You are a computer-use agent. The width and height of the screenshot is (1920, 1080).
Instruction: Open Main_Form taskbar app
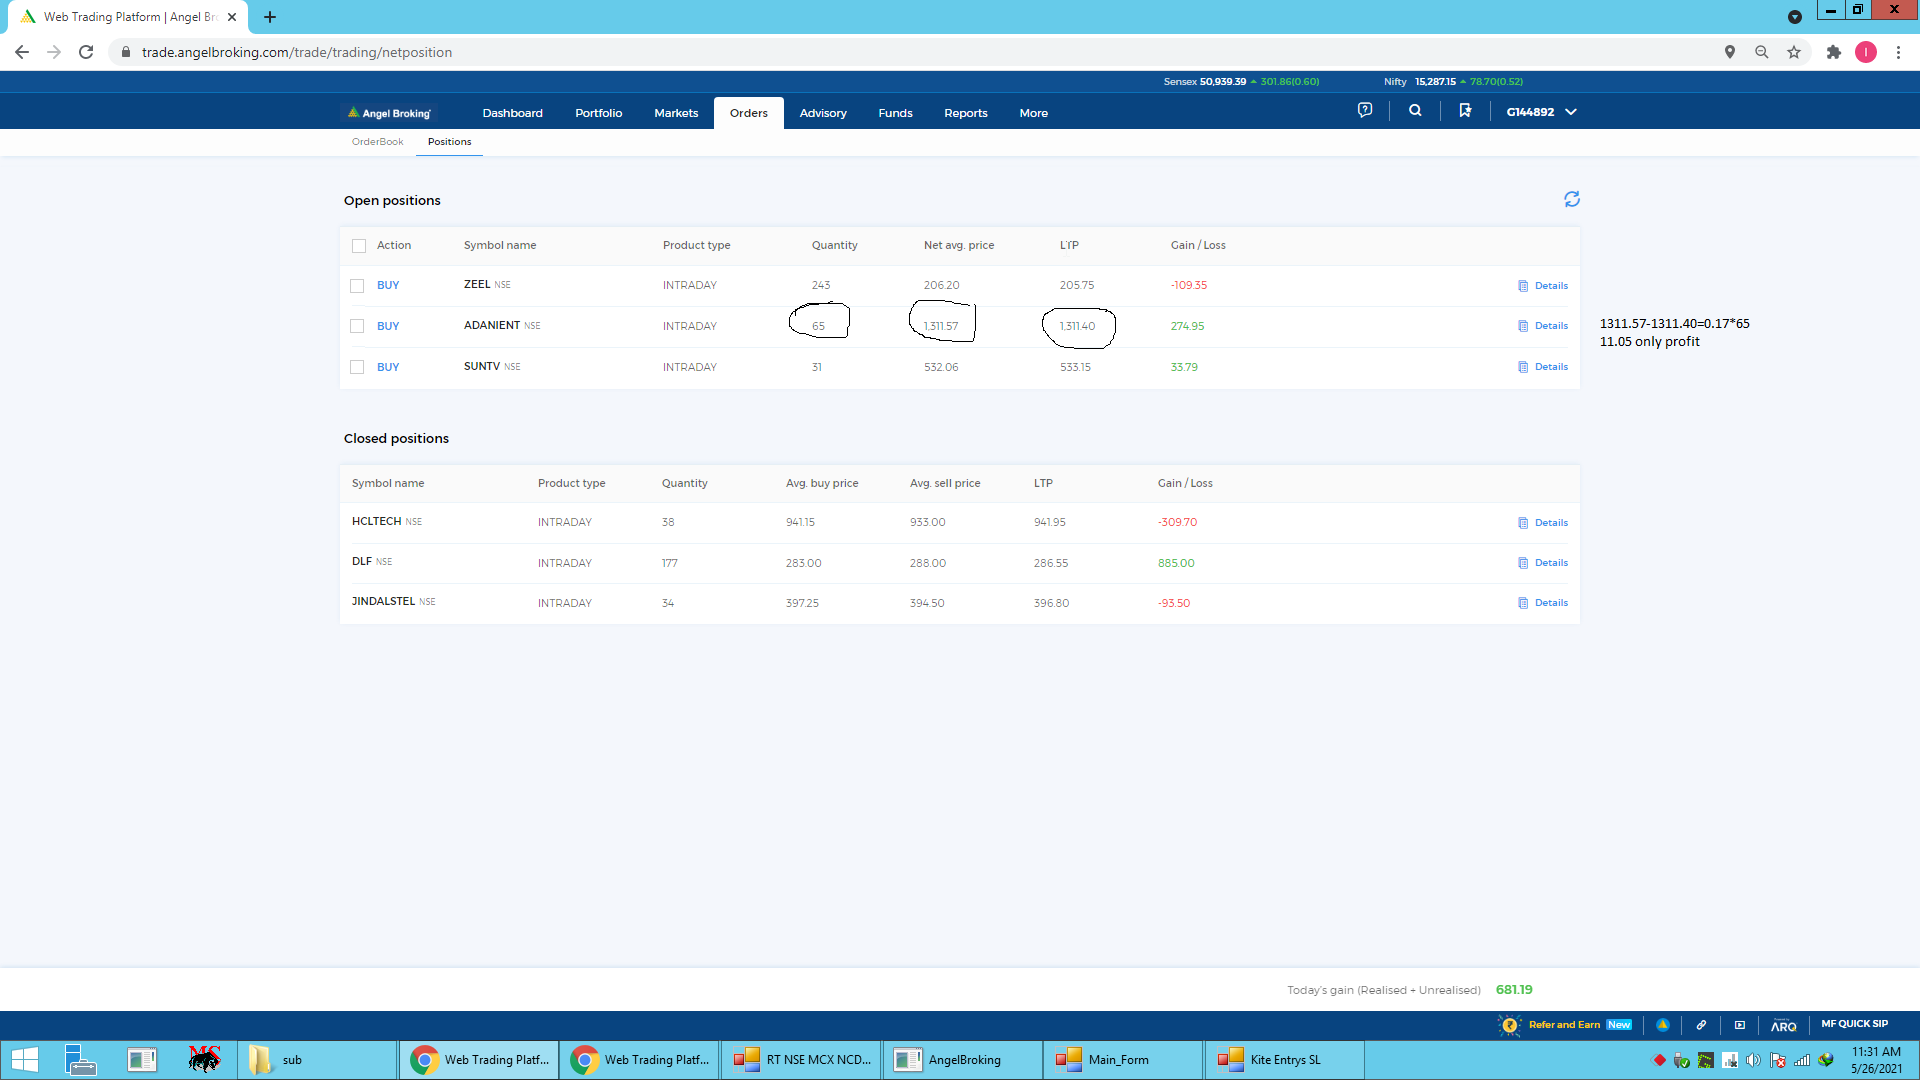tap(1122, 1060)
